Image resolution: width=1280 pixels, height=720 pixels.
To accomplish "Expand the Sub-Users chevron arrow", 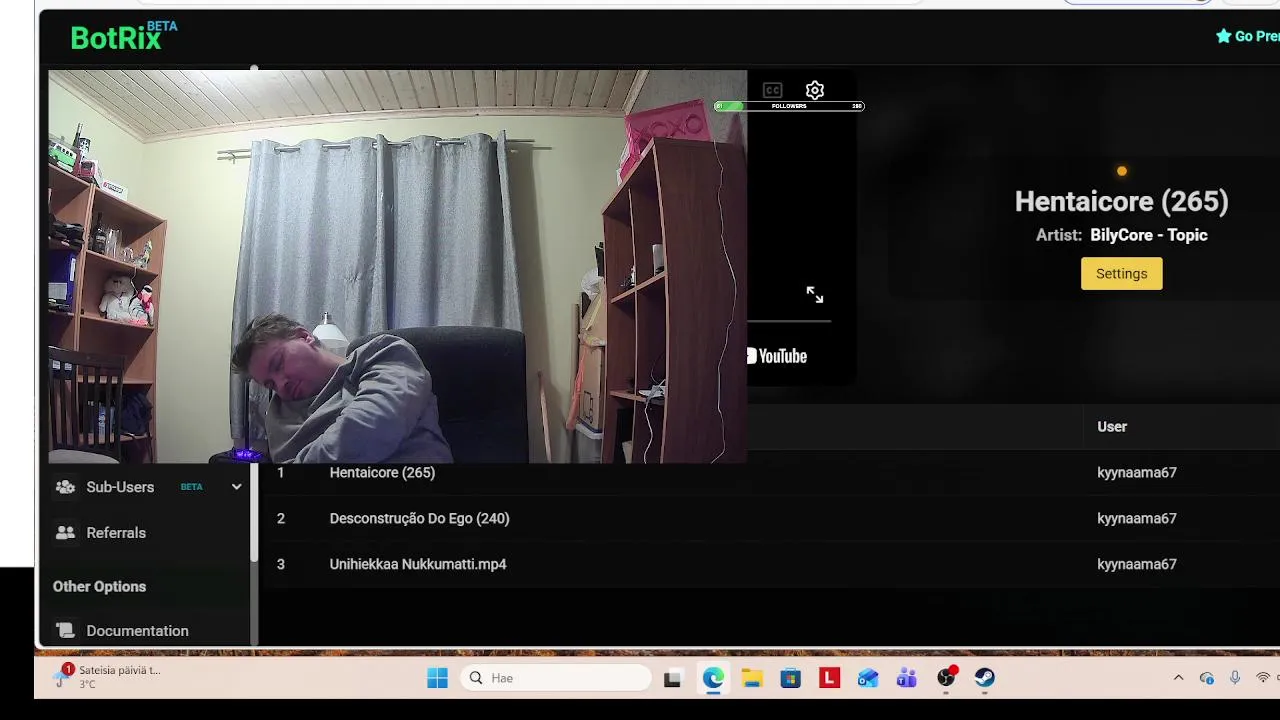I will 236,487.
